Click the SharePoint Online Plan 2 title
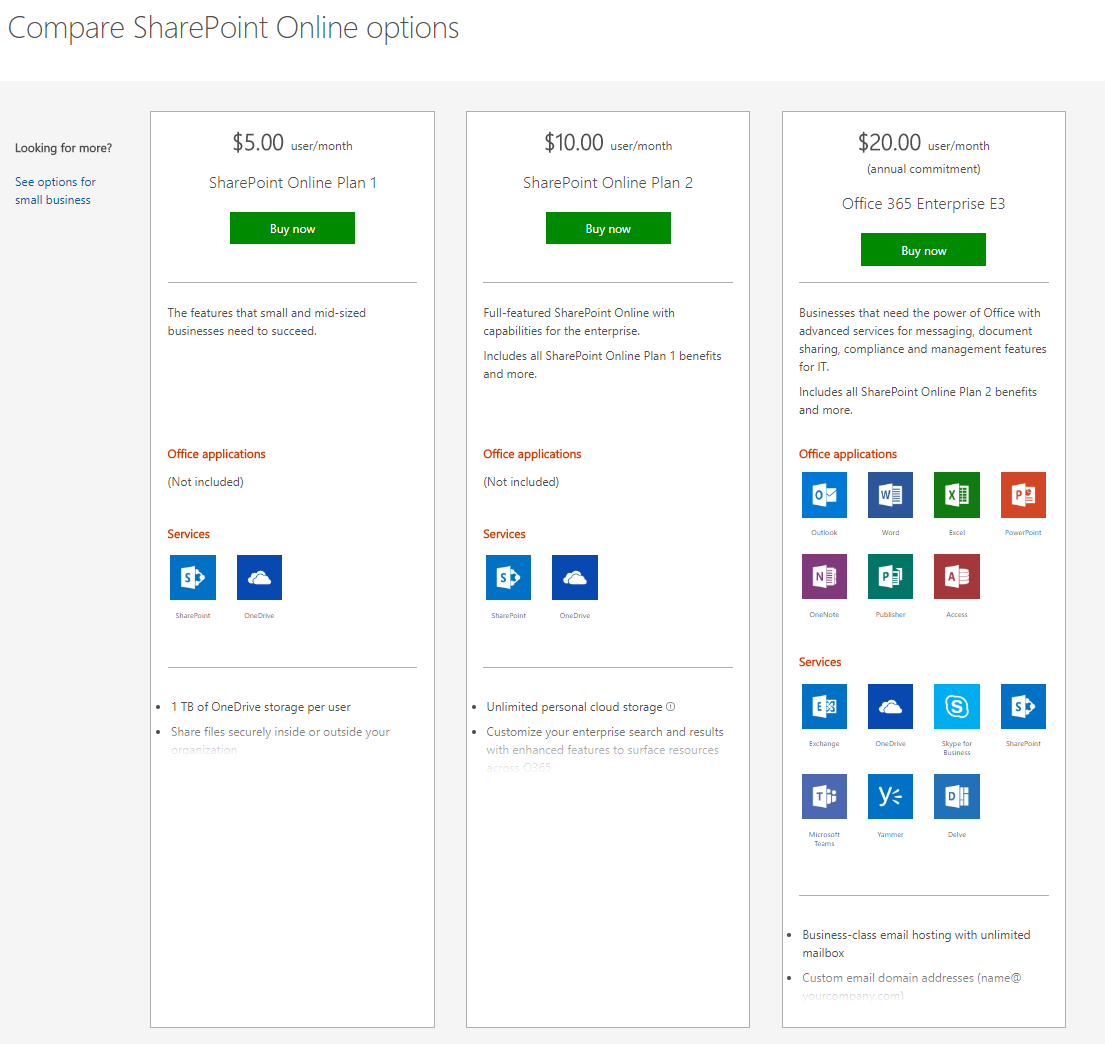The image size is (1105, 1044). (608, 183)
